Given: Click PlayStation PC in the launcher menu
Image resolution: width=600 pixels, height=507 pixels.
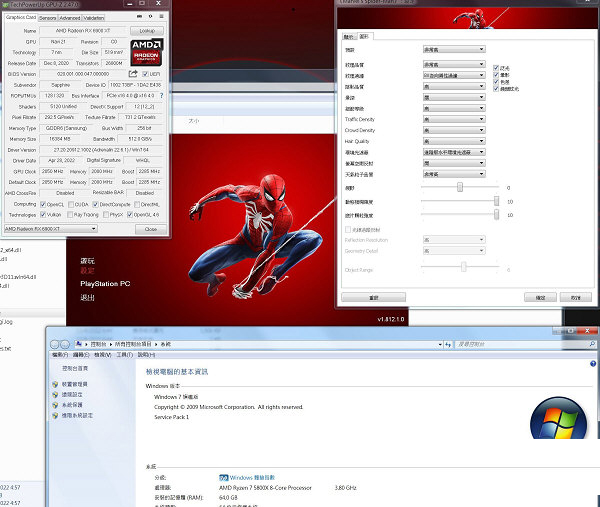Looking at the screenshot, I should coord(105,284).
